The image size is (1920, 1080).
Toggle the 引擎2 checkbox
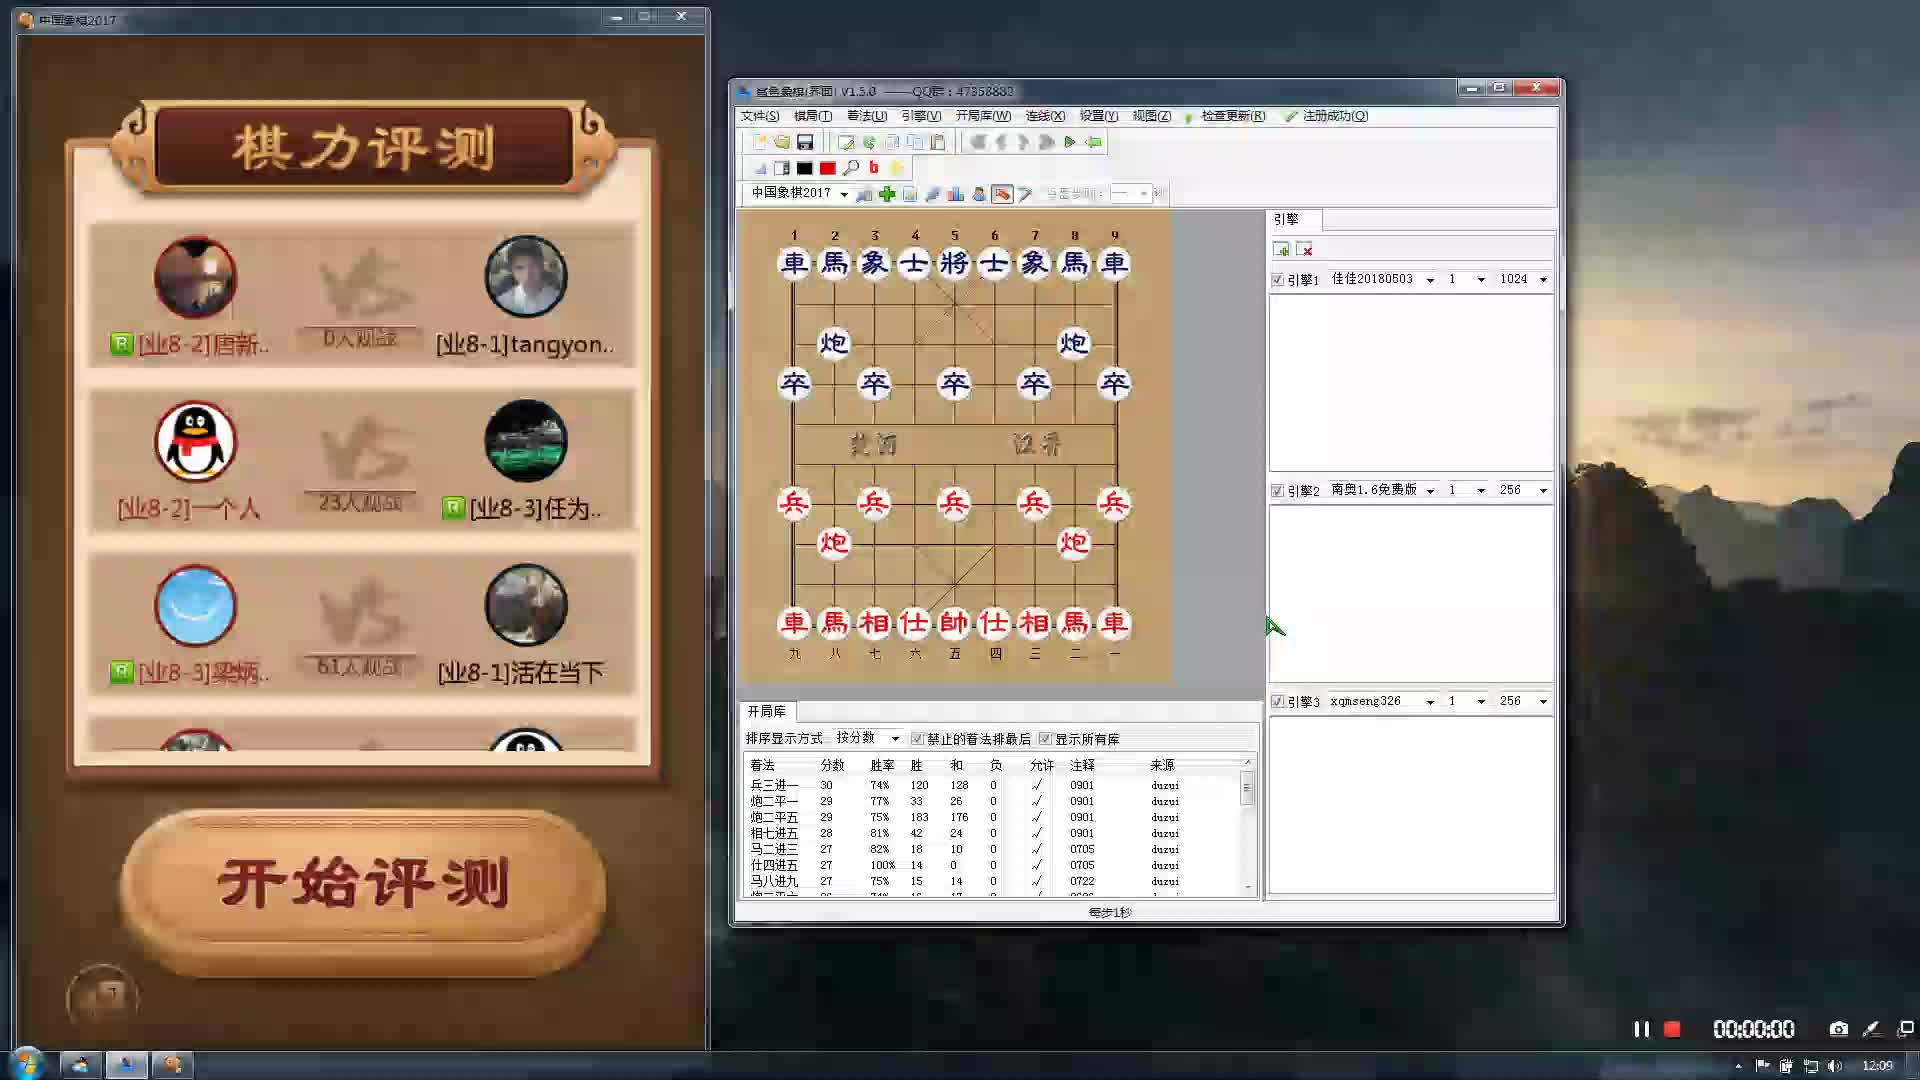coord(1277,491)
